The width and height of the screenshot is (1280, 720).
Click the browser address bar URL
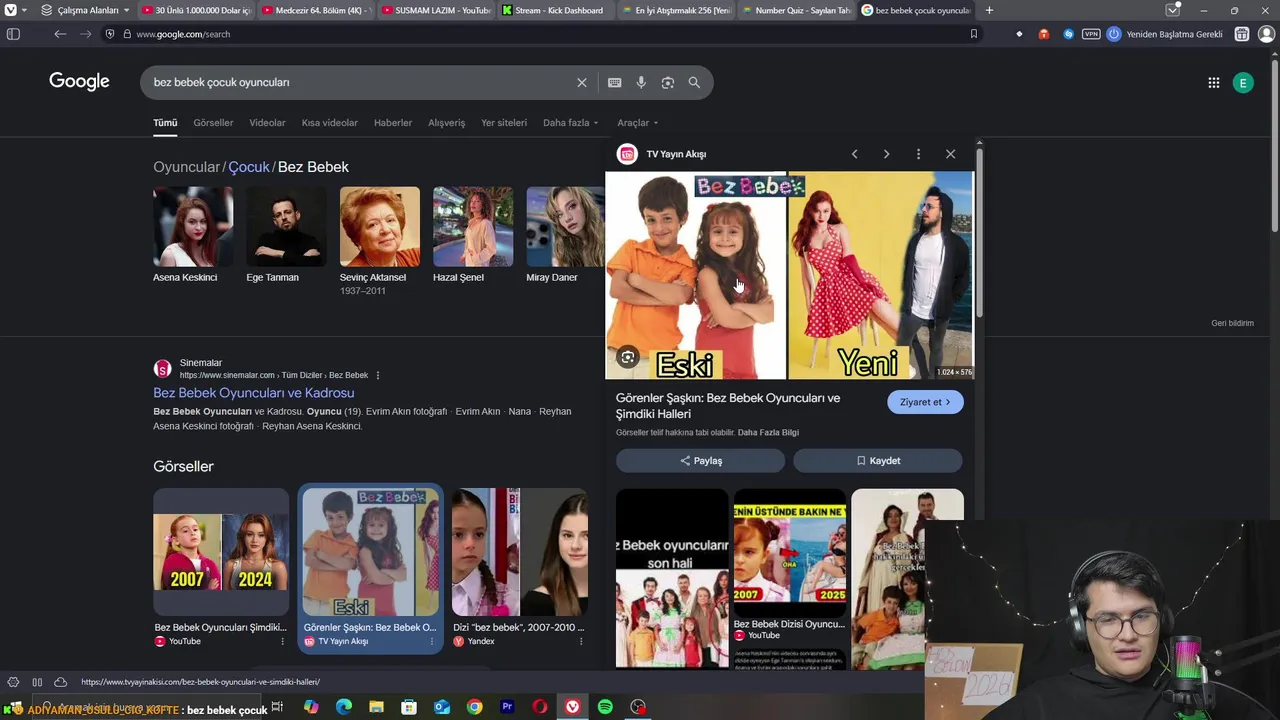coord(183,34)
